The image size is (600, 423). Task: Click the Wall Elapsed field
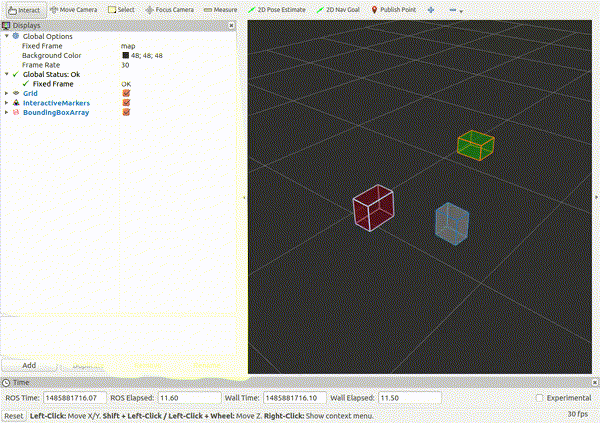pos(409,398)
